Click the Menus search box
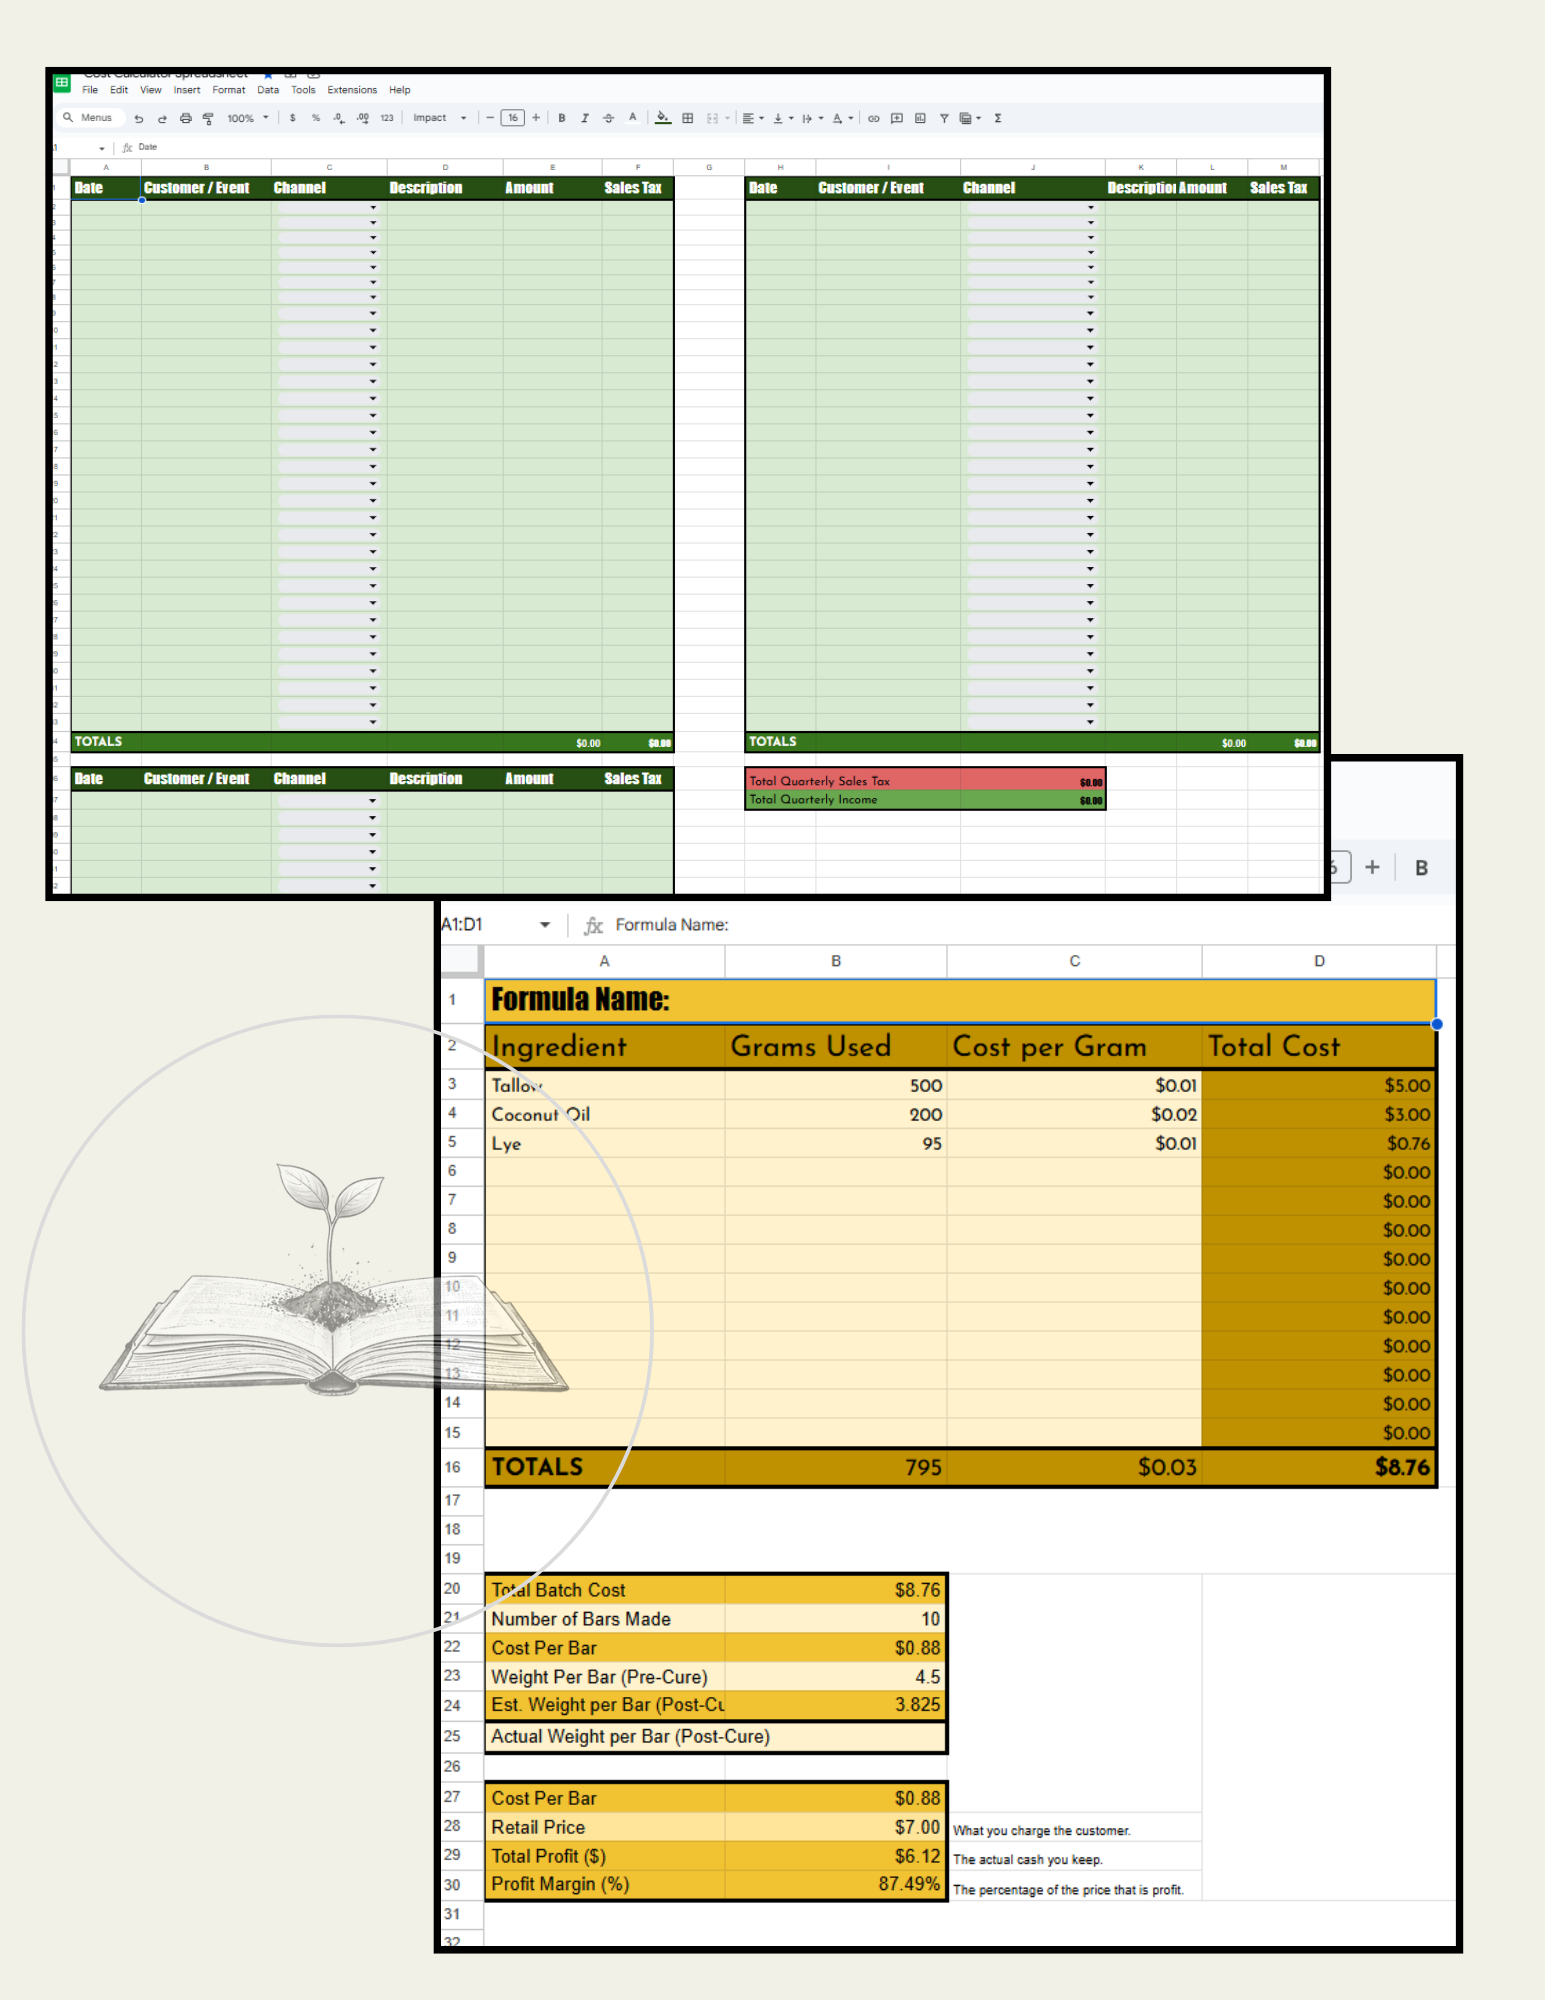This screenshot has width=1545, height=2000. click(90, 118)
